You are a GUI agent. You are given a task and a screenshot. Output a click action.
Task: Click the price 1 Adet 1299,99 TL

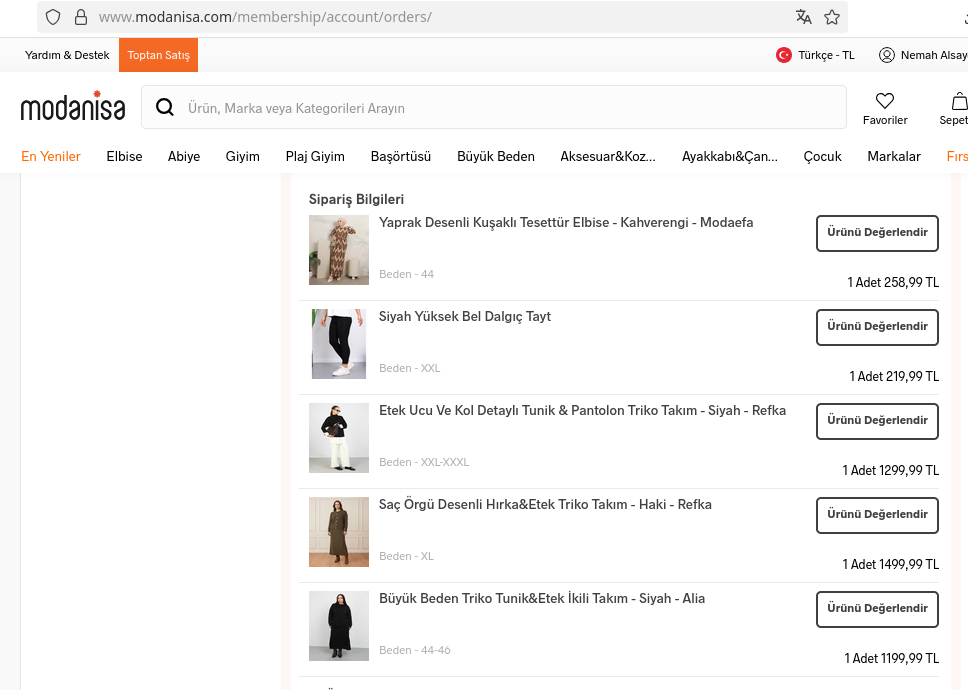pos(891,470)
